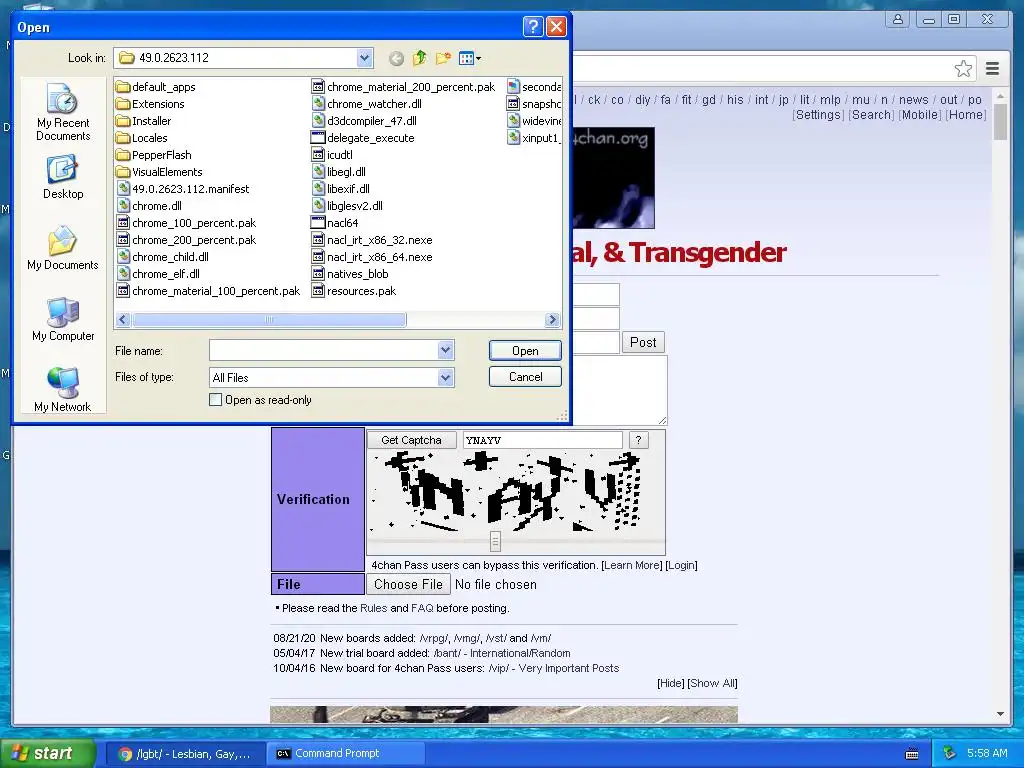Click right arrow of file list scrollbar
Screen dimensions: 1024x768
(x=552, y=319)
